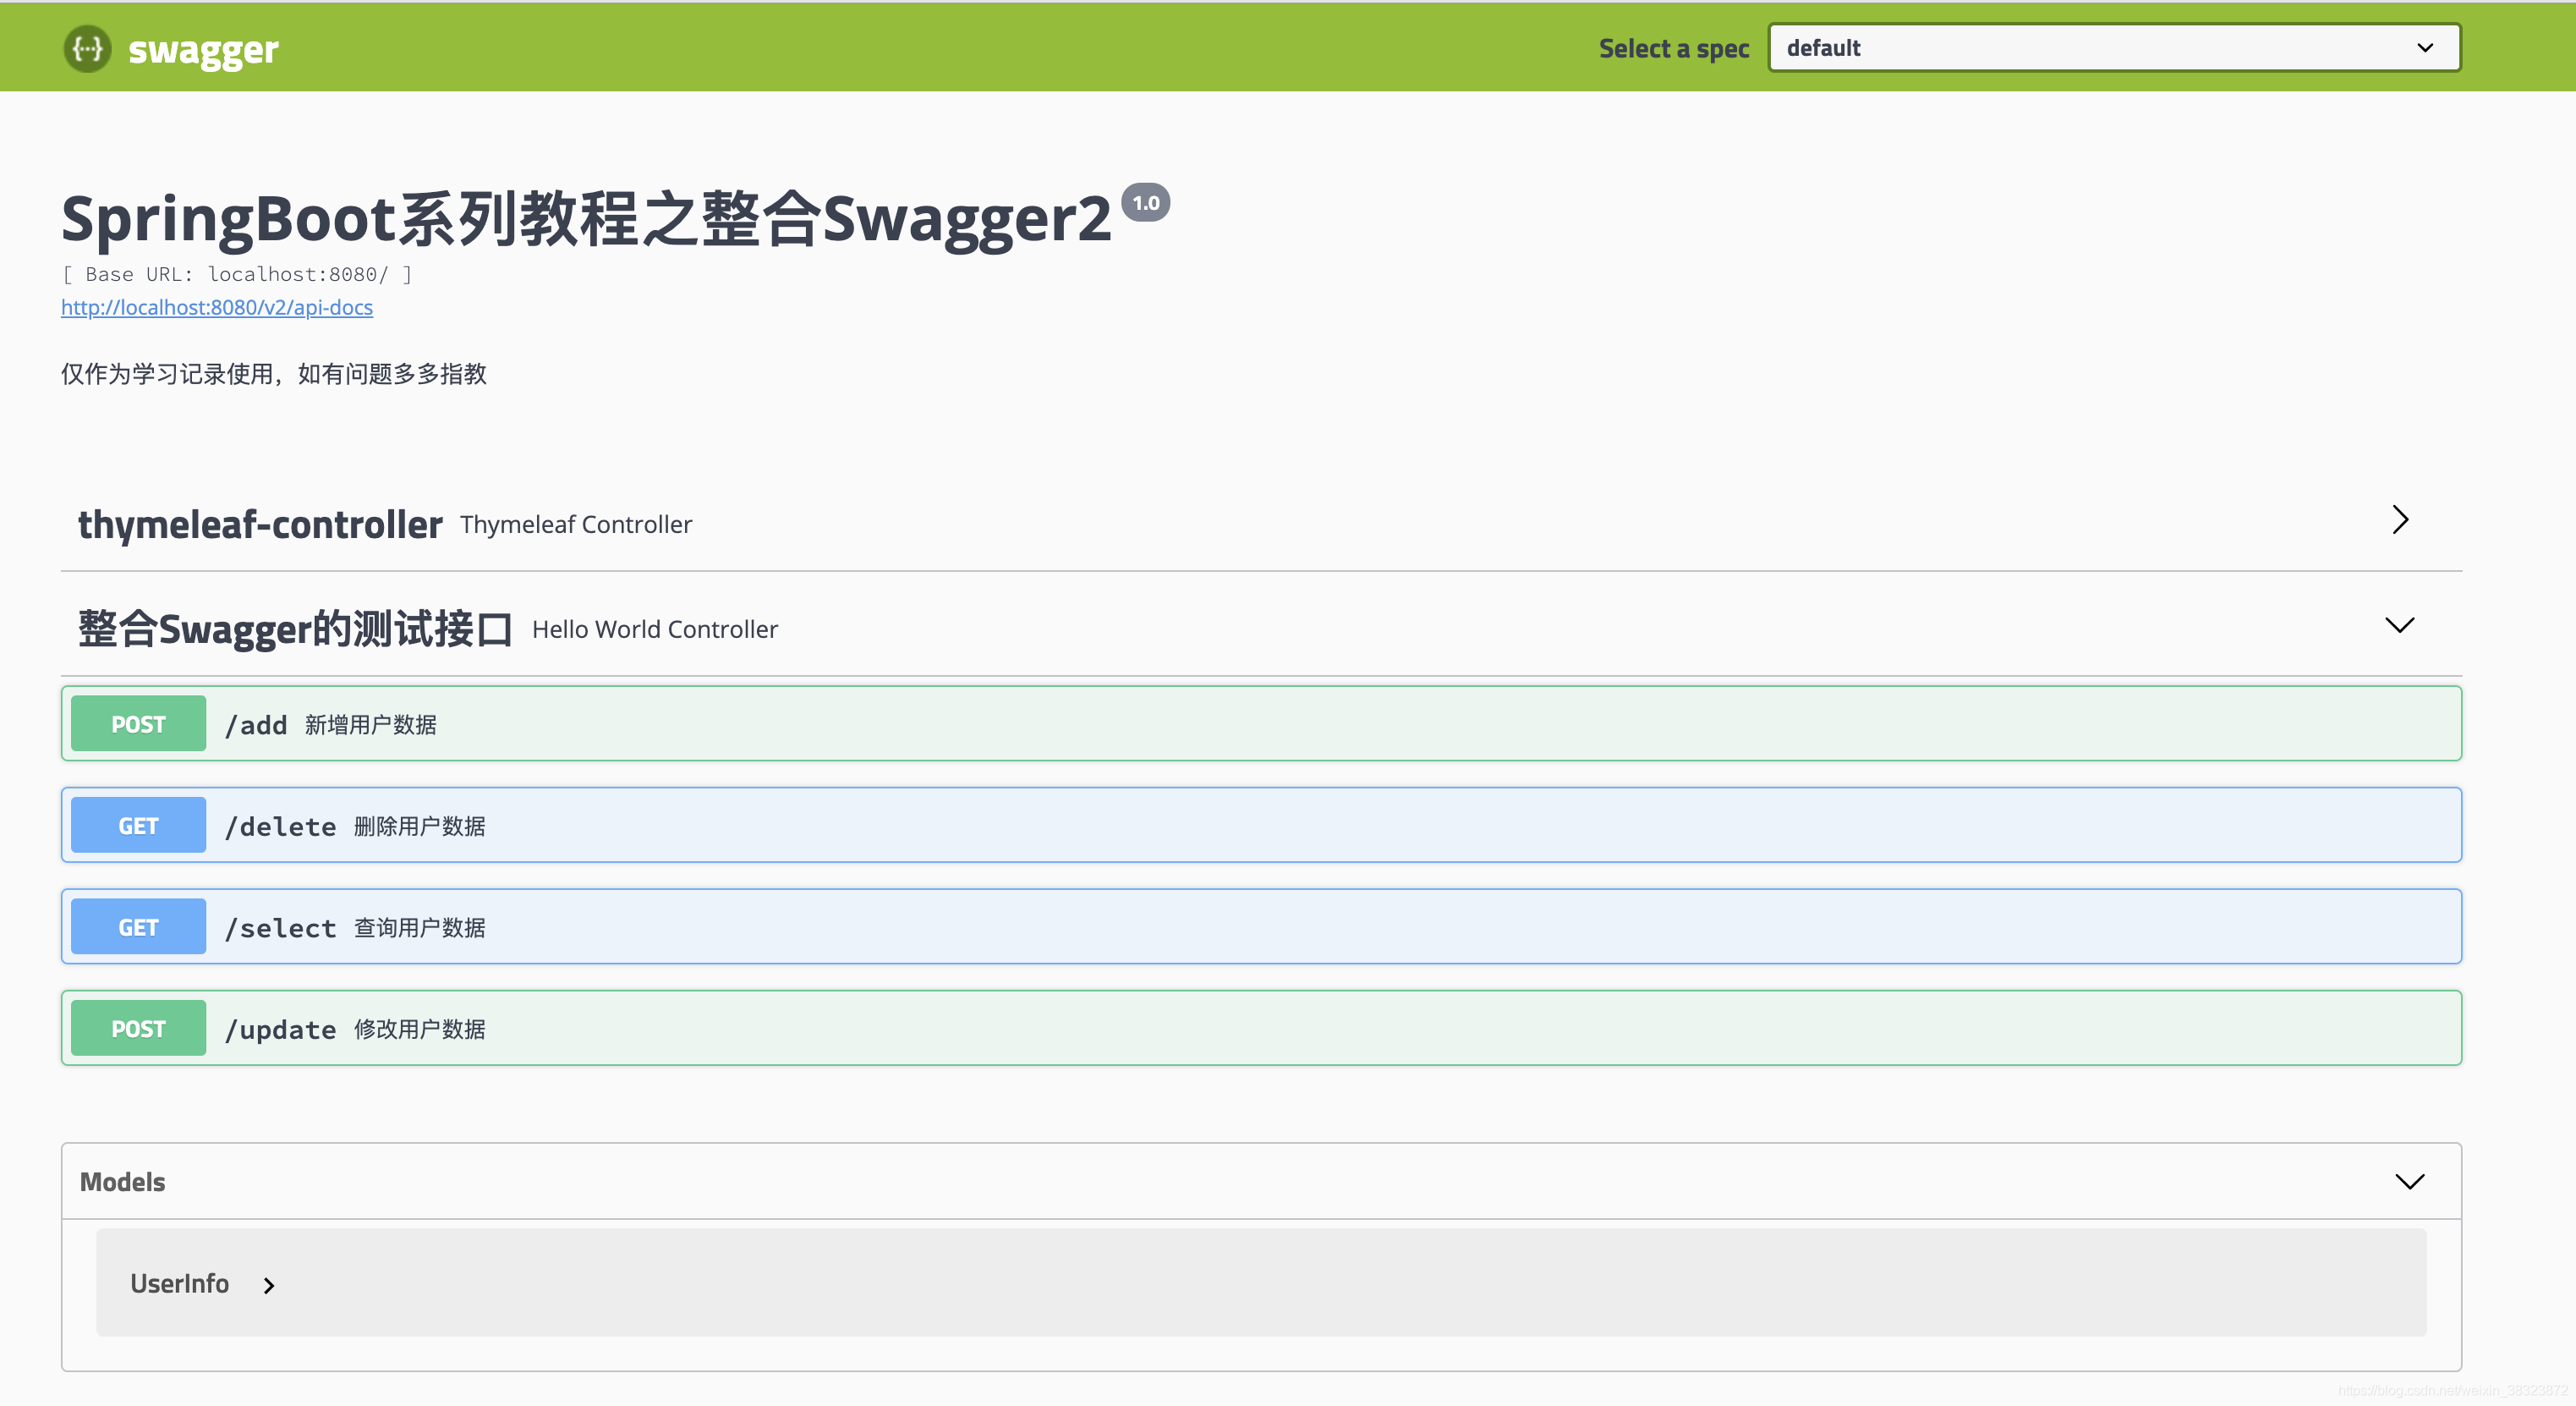Image resolution: width=2576 pixels, height=1406 pixels.
Task: Expand the /delete 删除用户数据 operation
Action: click(x=1261, y=826)
